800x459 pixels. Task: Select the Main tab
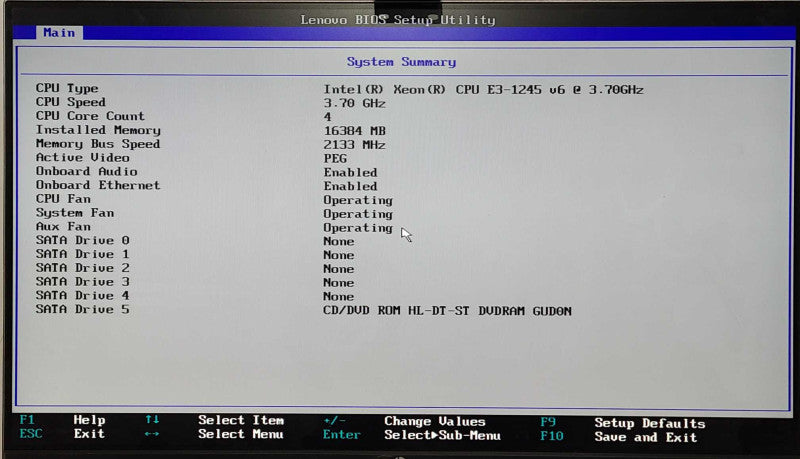click(59, 33)
